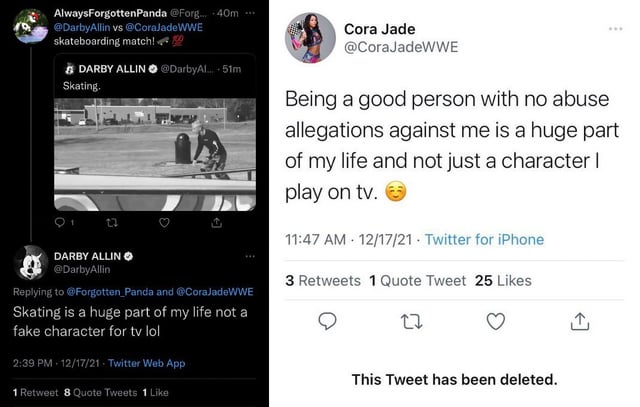Click the Twitter for iPhone link
Viewport: 640px width, 407px height.
484,239
